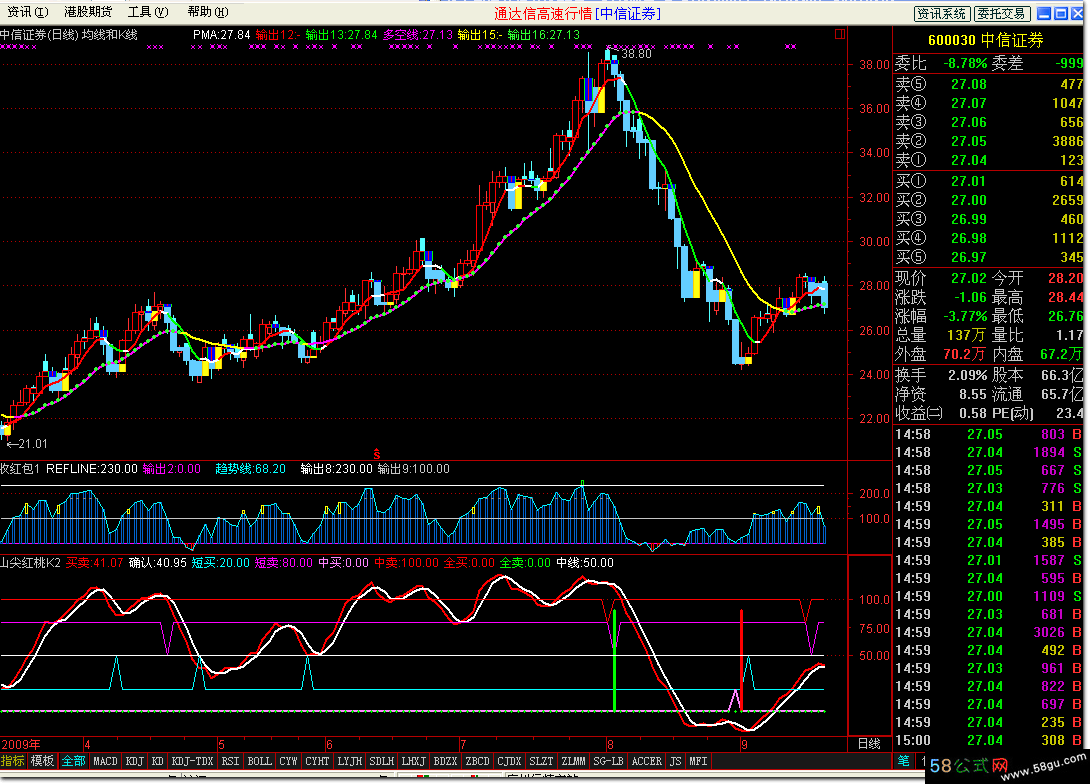The height and width of the screenshot is (784, 1090).
Task: Click the 涨幅 value -3.77%
Action: coord(965,316)
